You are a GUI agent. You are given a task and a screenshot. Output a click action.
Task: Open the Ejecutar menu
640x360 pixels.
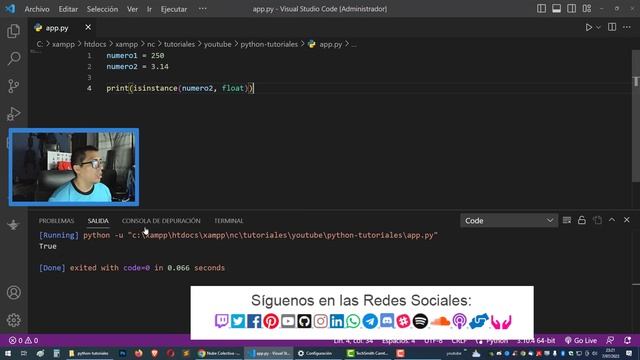coord(174,9)
